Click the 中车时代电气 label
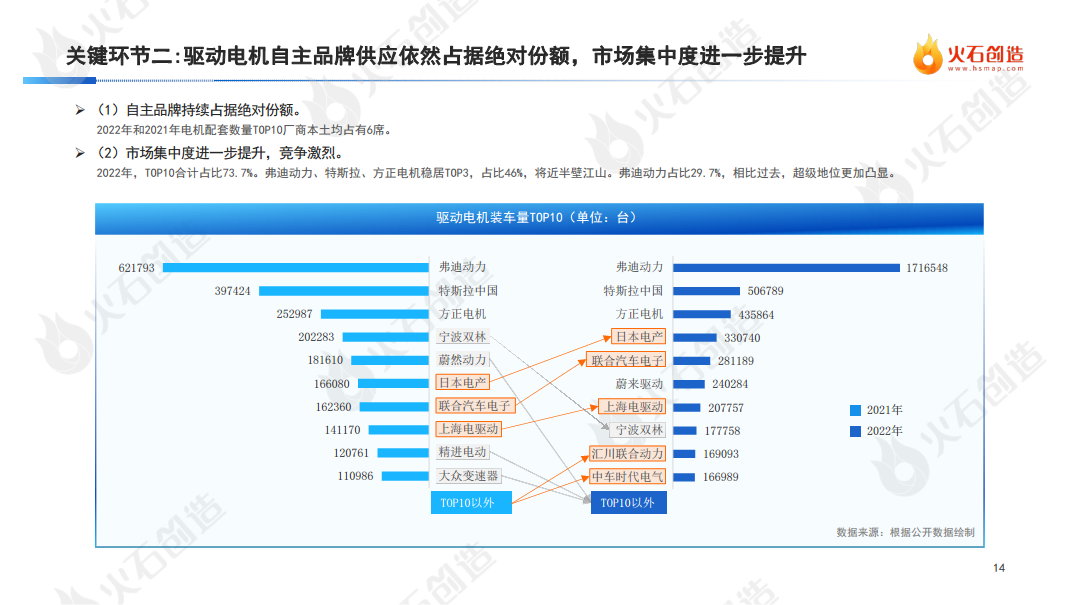The width and height of the screenshot is (1077, 605). [627, 477]
